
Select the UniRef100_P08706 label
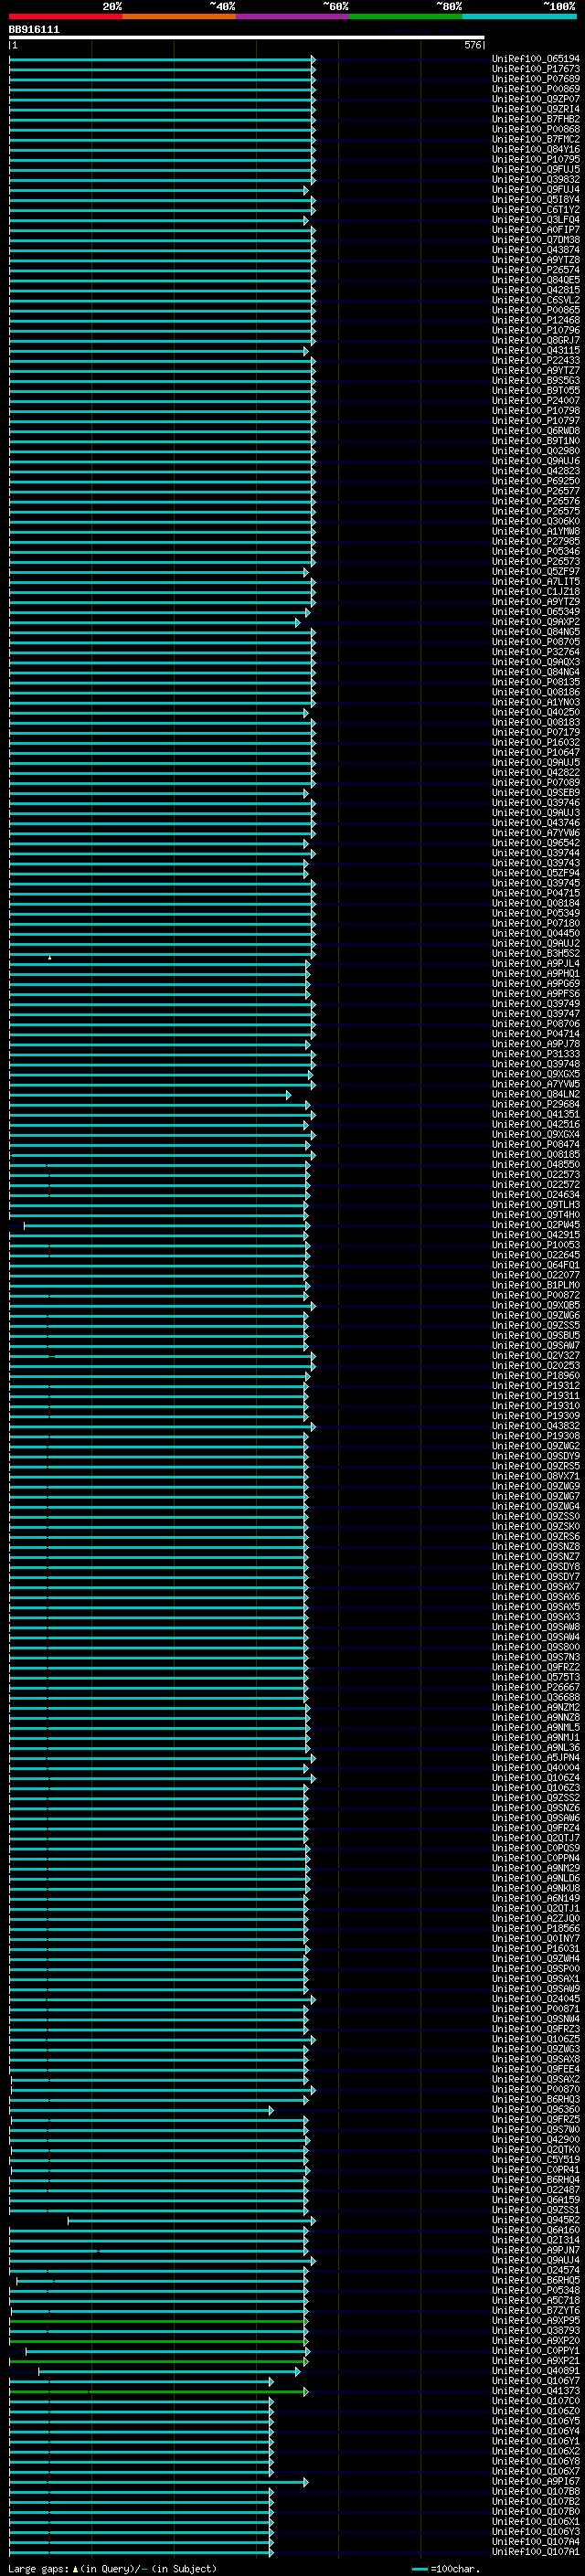click(x=536, y=1024)
